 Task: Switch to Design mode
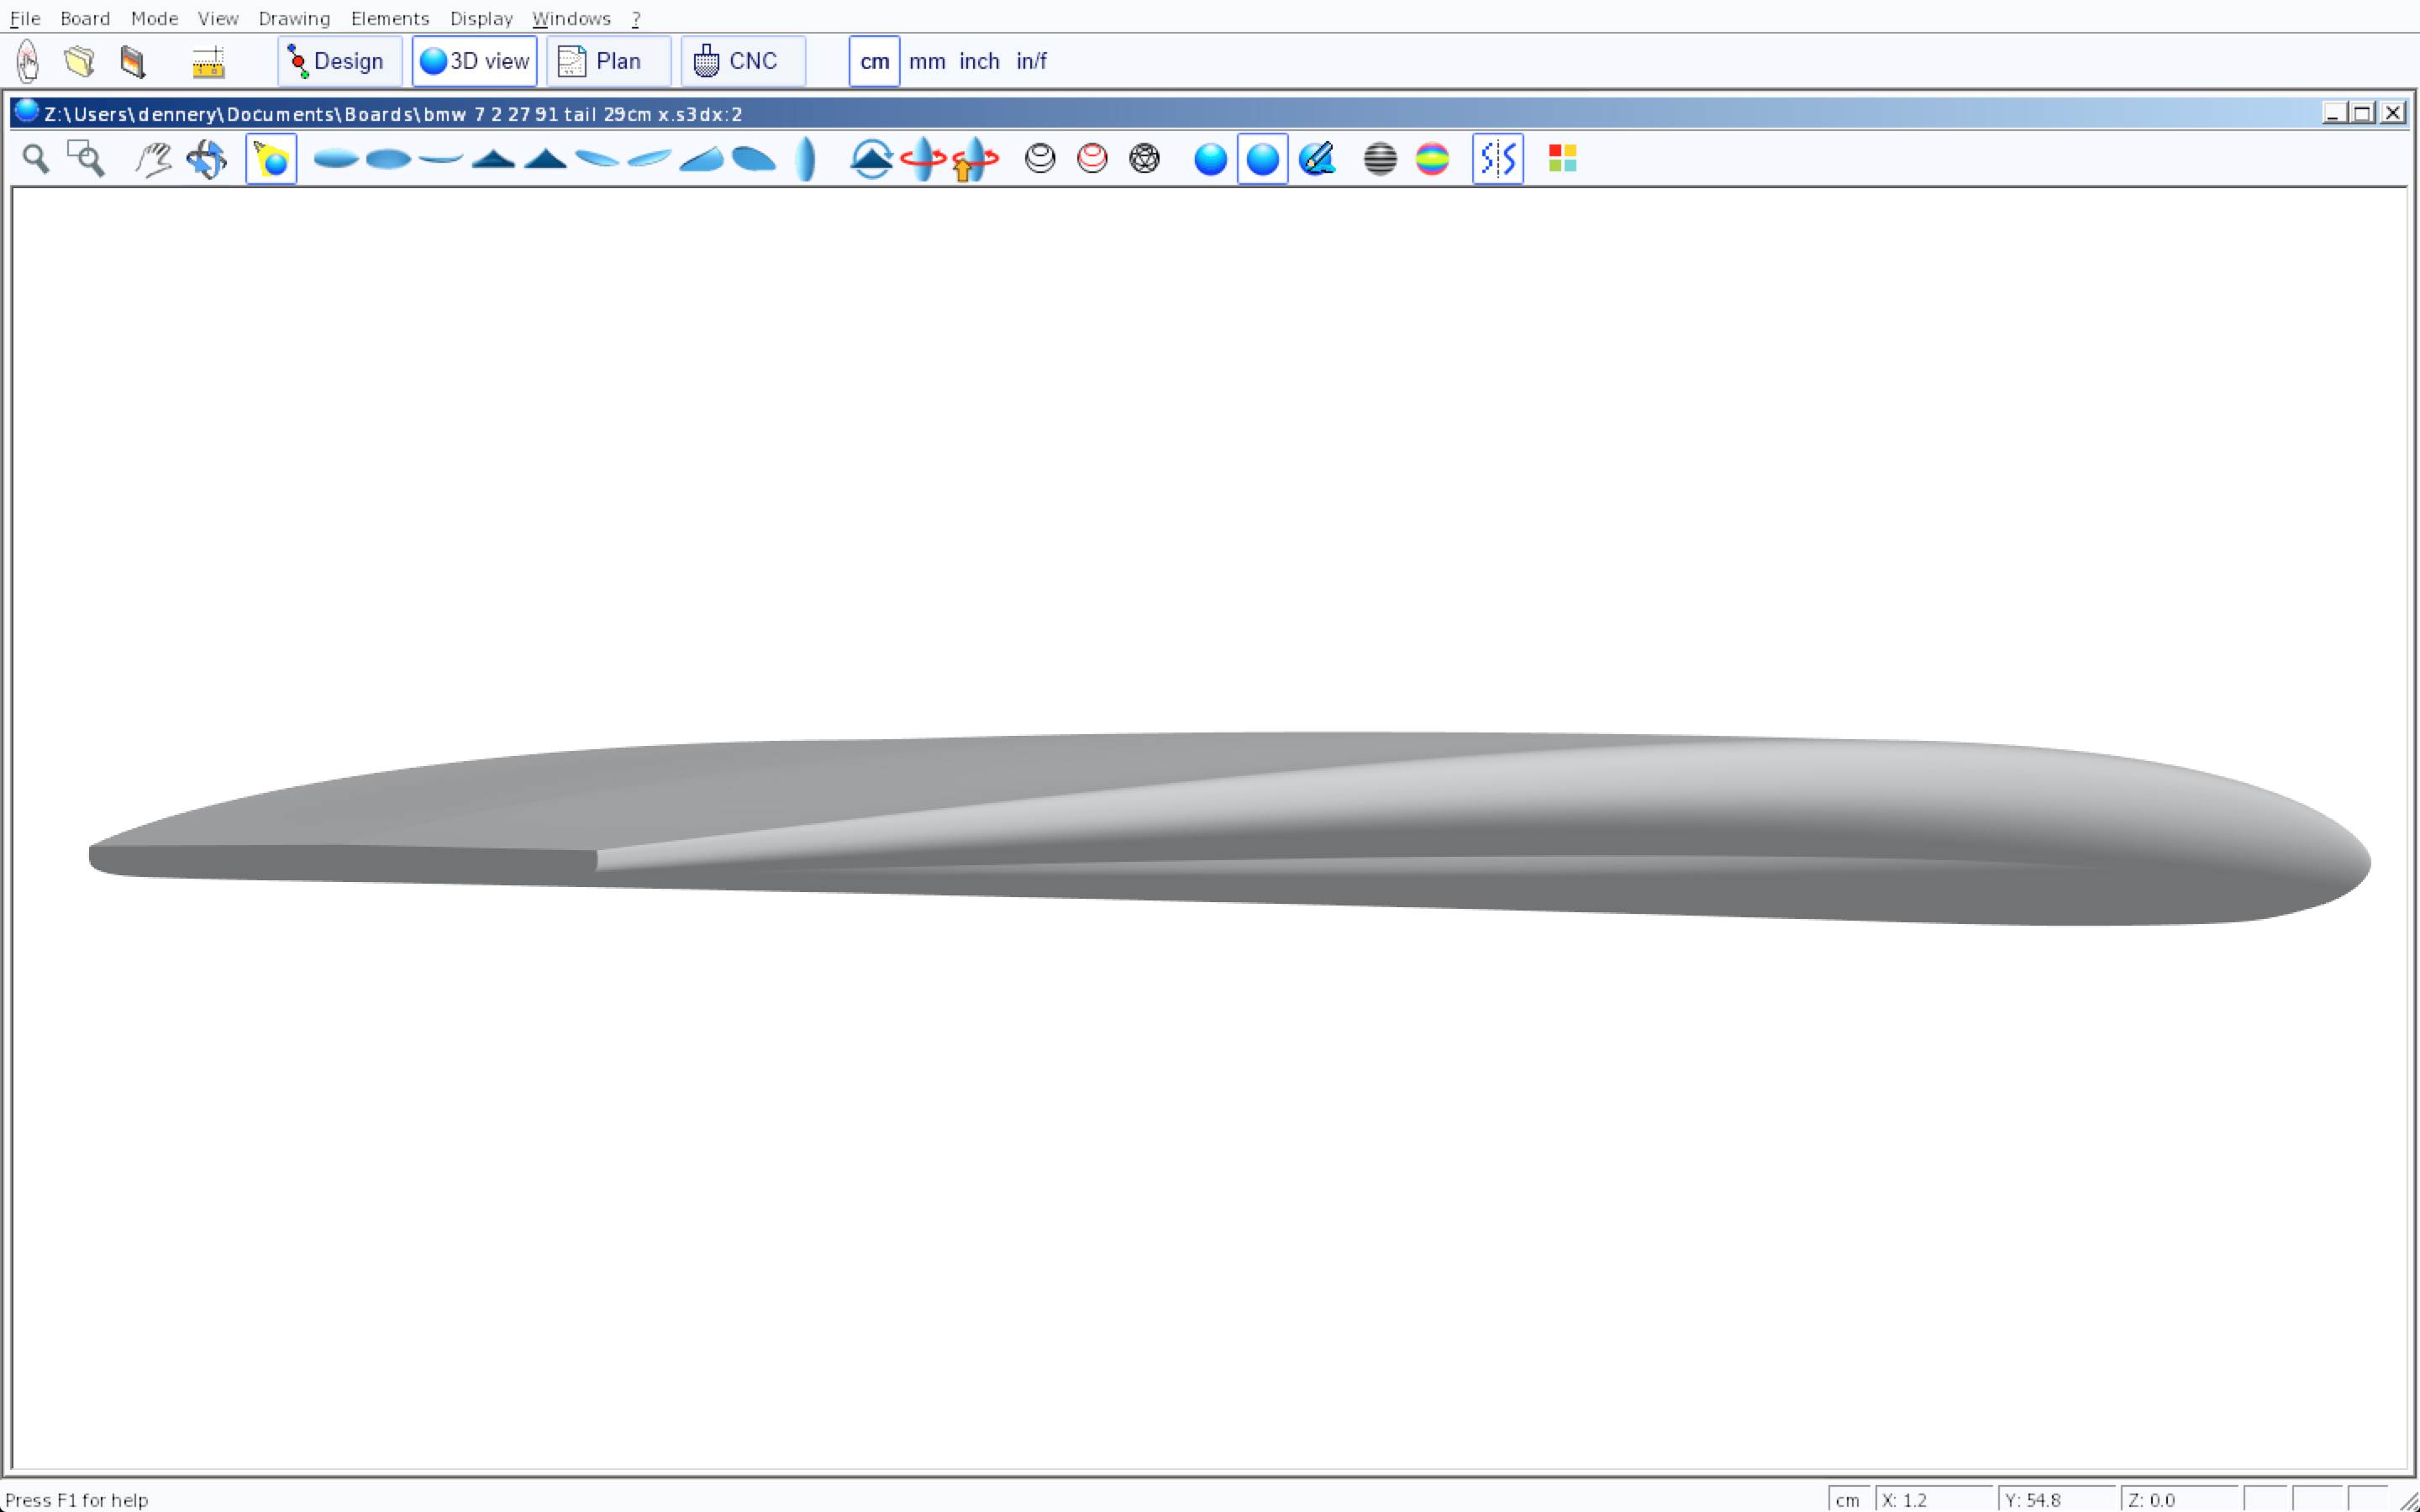tap(339, 62)
